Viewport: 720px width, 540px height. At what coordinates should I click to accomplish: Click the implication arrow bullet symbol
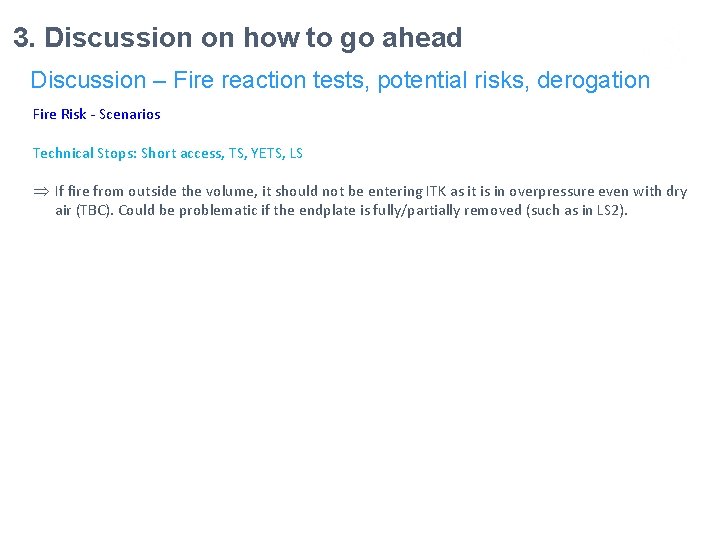pyautogui.click(x=41, y=191)
